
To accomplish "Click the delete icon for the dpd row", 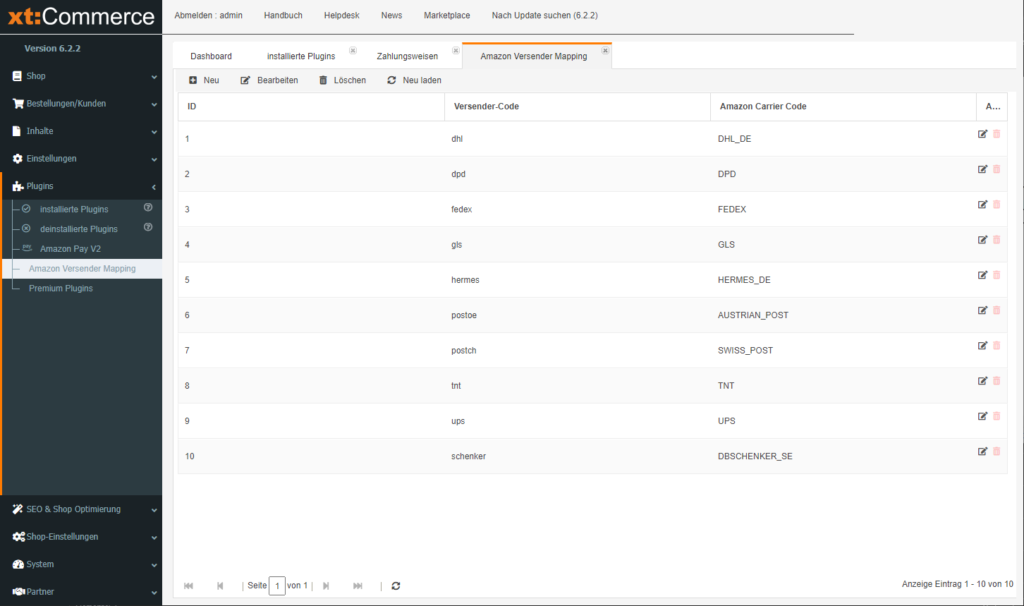I will tap(996, 169).
